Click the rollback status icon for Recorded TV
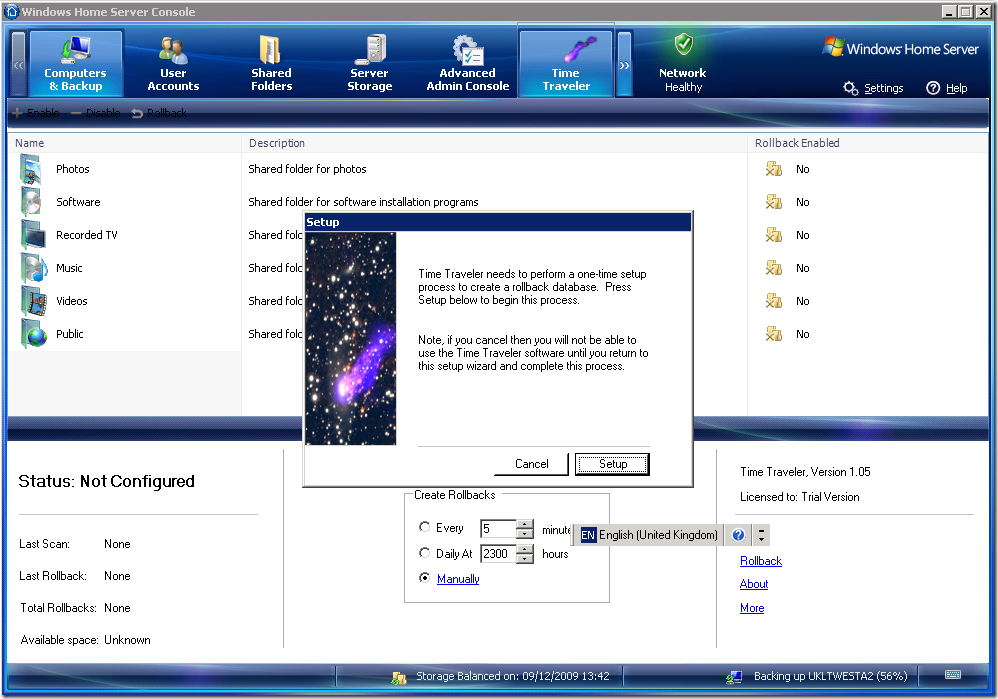This screenshot has width=998, height=699. (773, 236)
